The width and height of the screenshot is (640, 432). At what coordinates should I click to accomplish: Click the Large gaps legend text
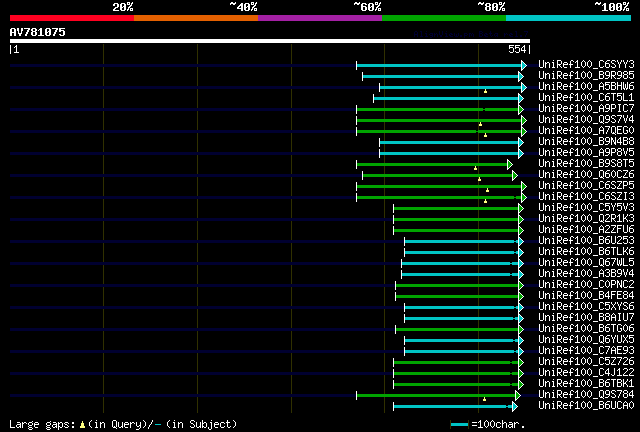pos(122,424)
